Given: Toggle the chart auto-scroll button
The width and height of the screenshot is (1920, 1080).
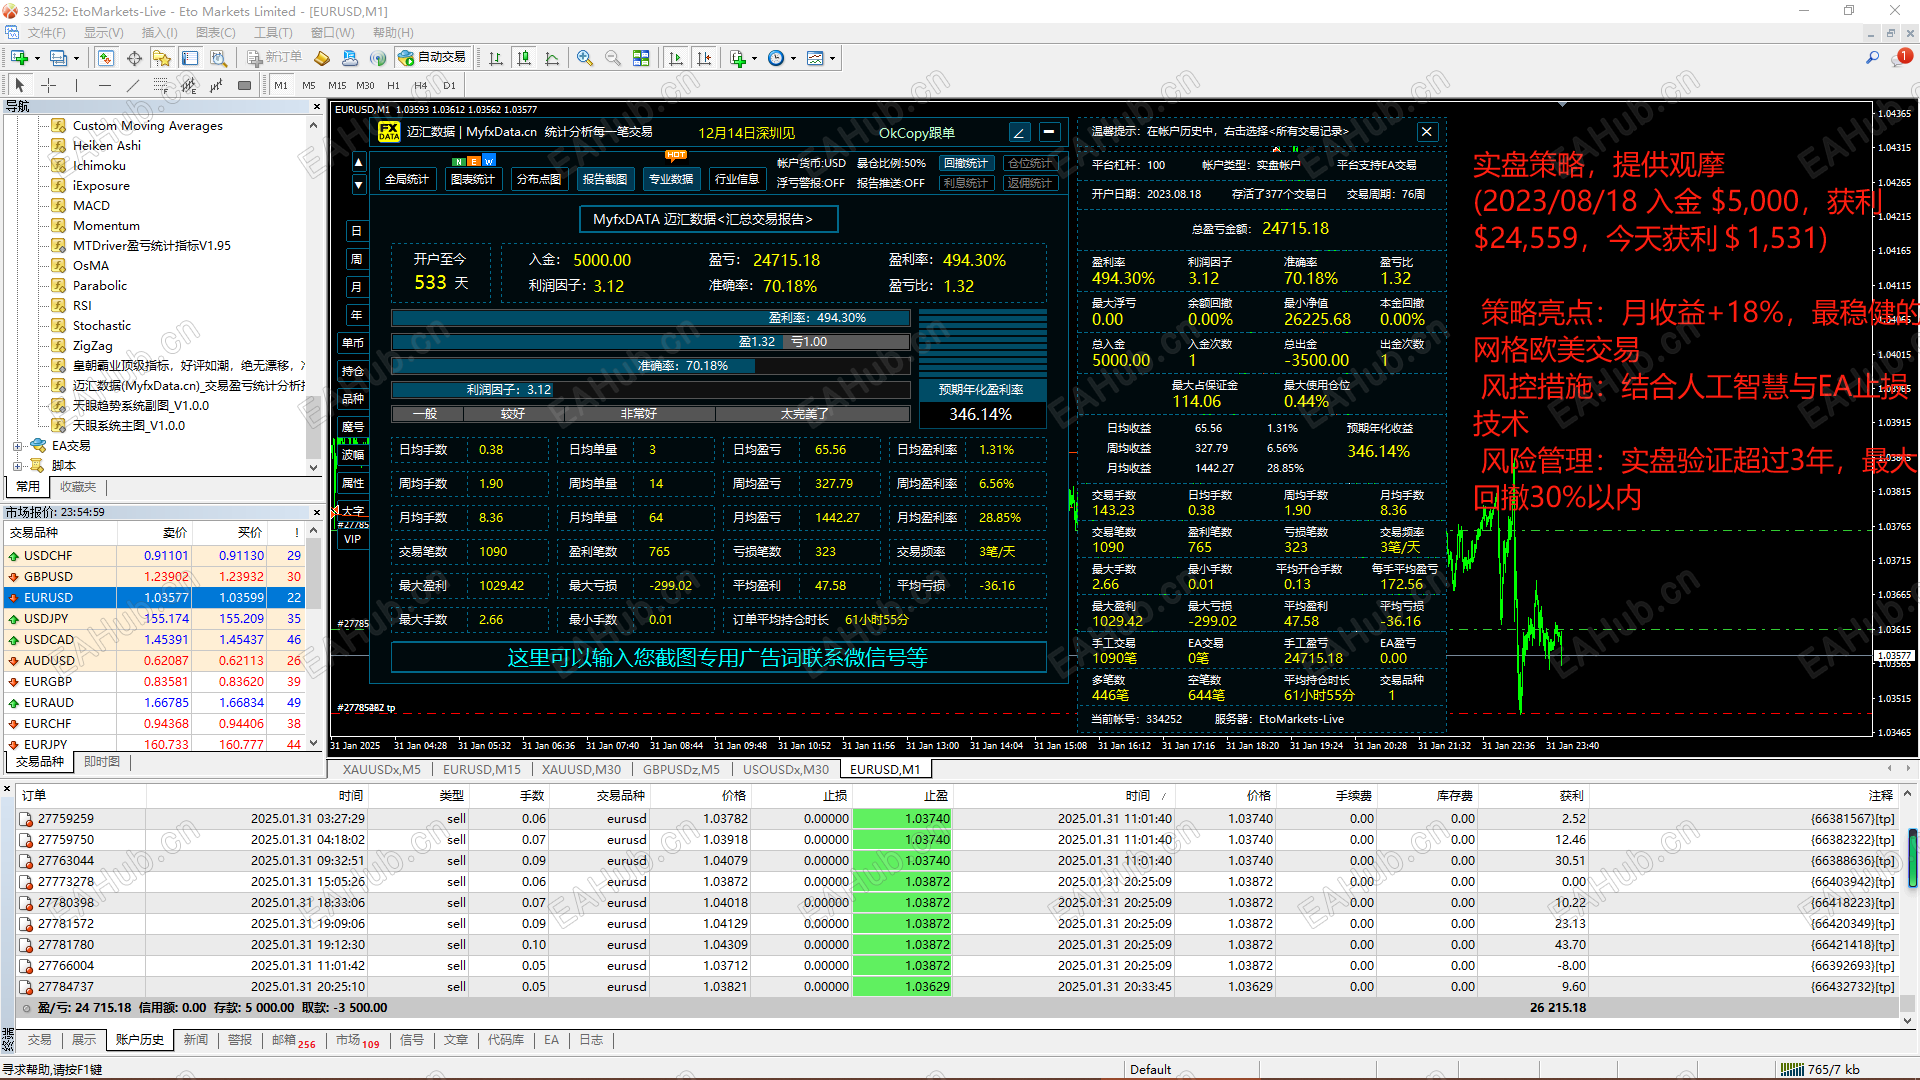Looking at the screenshot, I should pos(676,58).
